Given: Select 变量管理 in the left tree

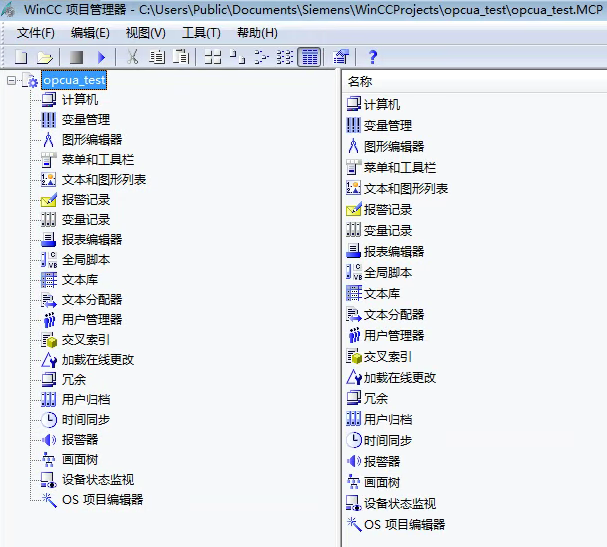Looking at the screenshot, I should pos(85,120).
